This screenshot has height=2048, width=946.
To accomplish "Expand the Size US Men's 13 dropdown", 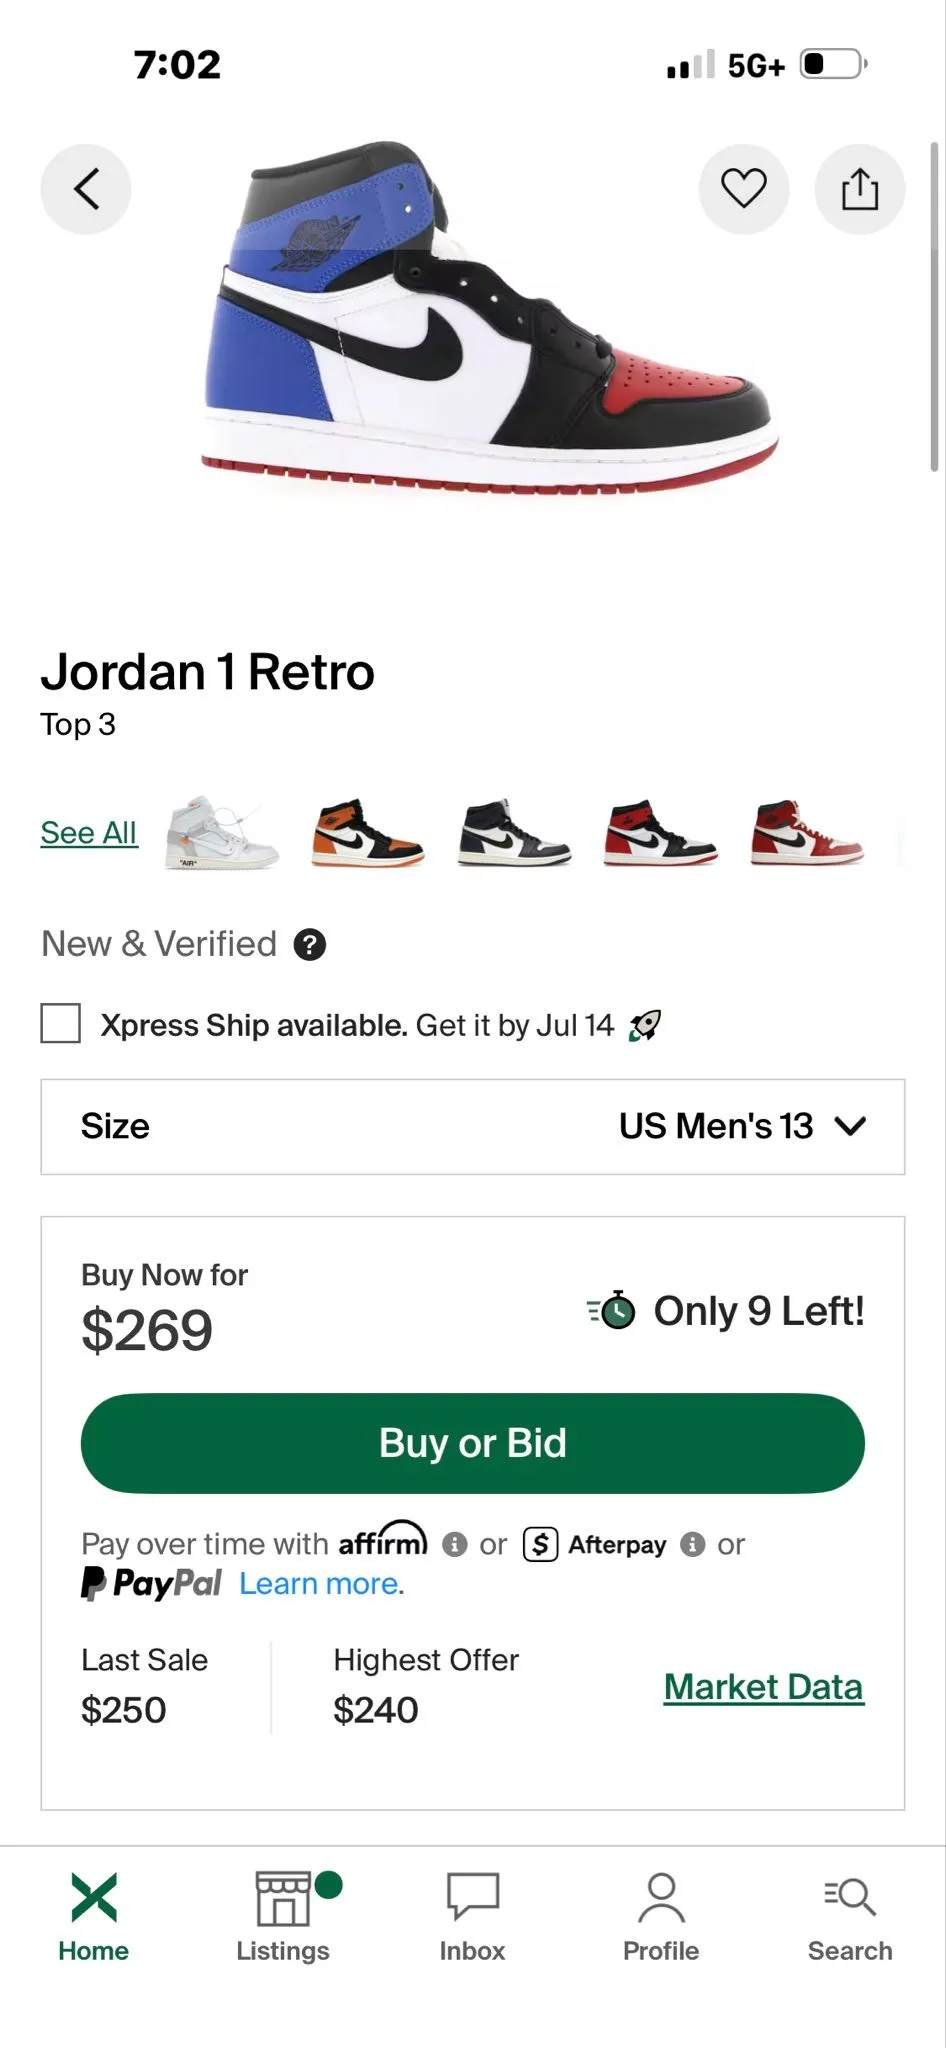I will tap(473, 1126).
